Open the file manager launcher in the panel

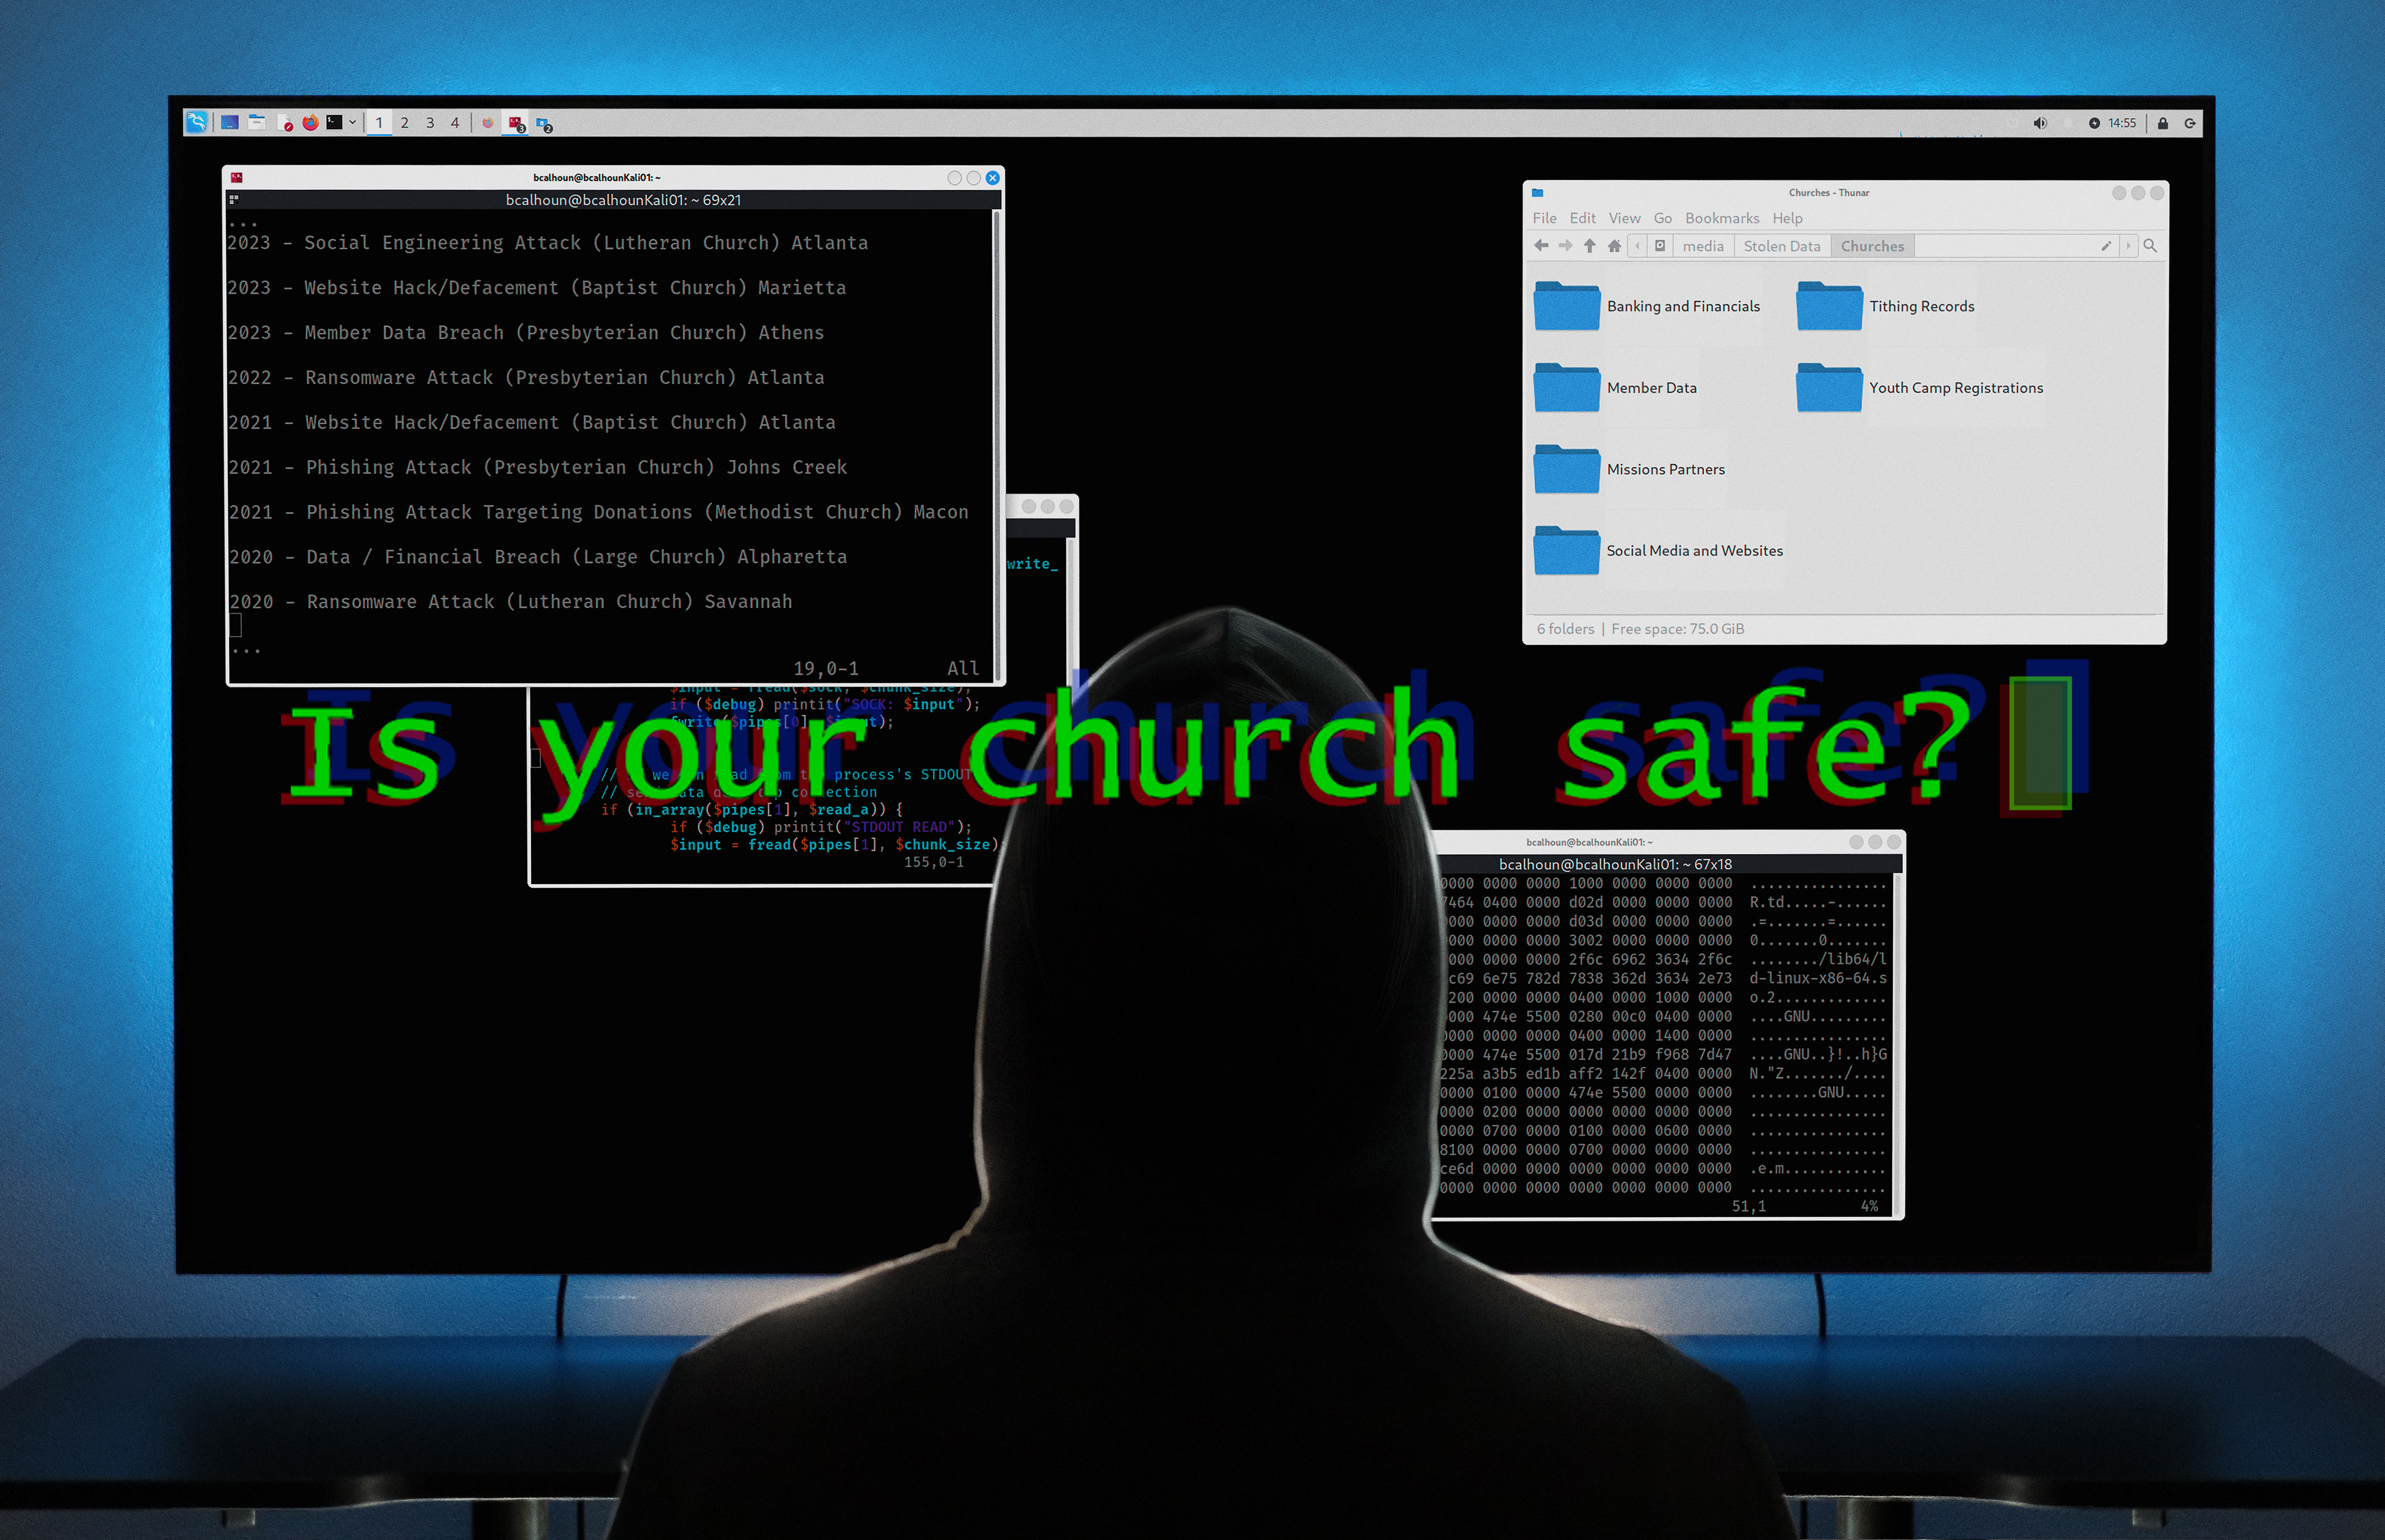[257, 122]
